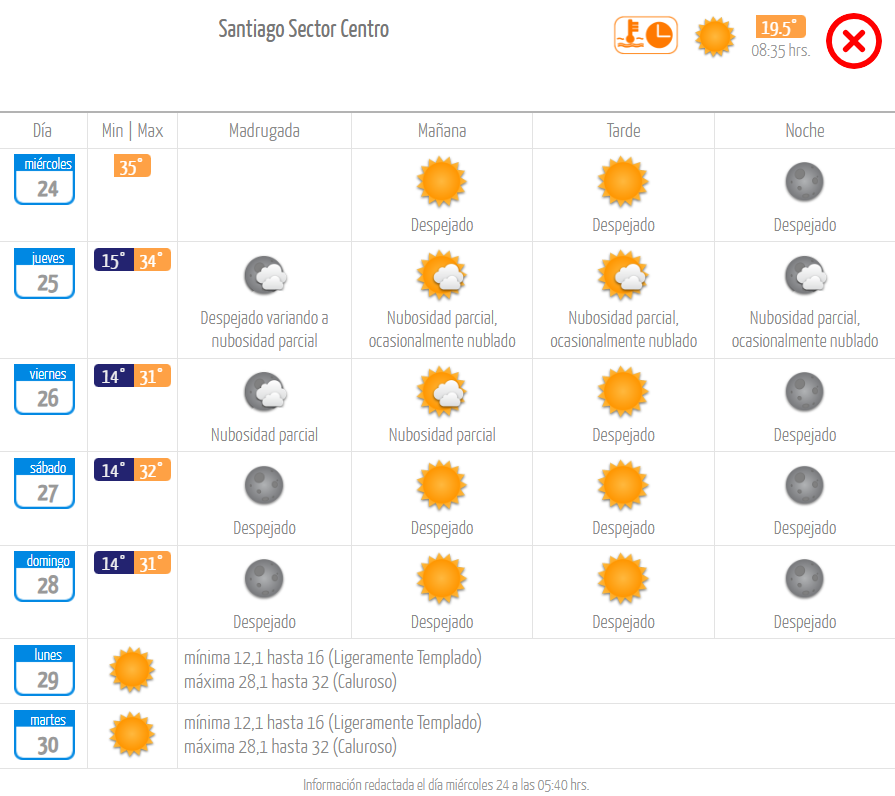Select the lunes 29 calendar icon
This screenshot has width=895, height=796.
(x=45, y=670)
